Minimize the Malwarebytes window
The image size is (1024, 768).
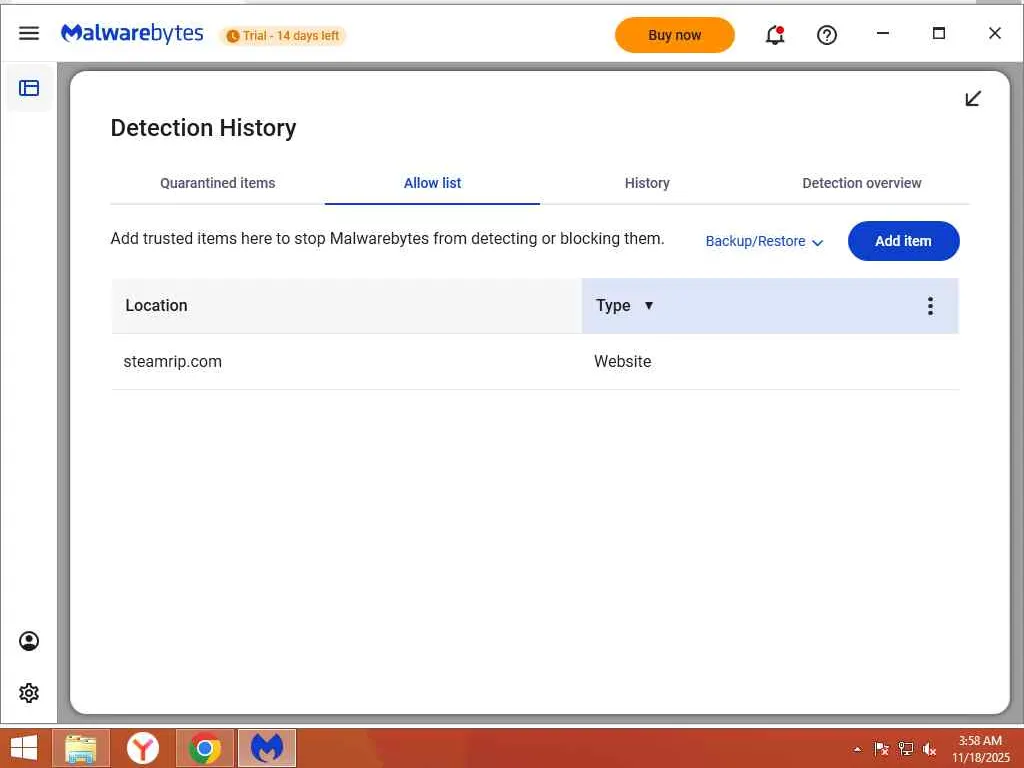883,33
